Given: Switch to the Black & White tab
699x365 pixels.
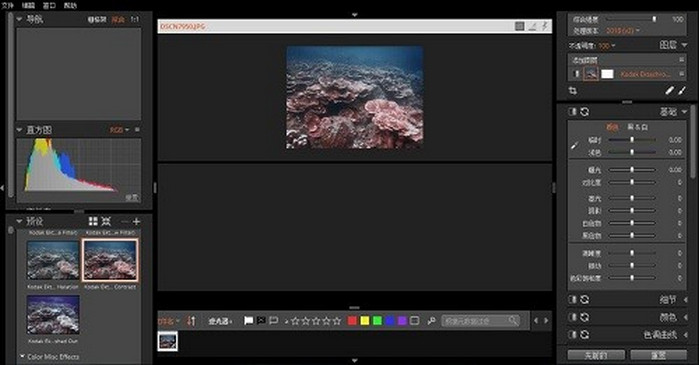Looking at the screenshot, I should click(637, 127).
